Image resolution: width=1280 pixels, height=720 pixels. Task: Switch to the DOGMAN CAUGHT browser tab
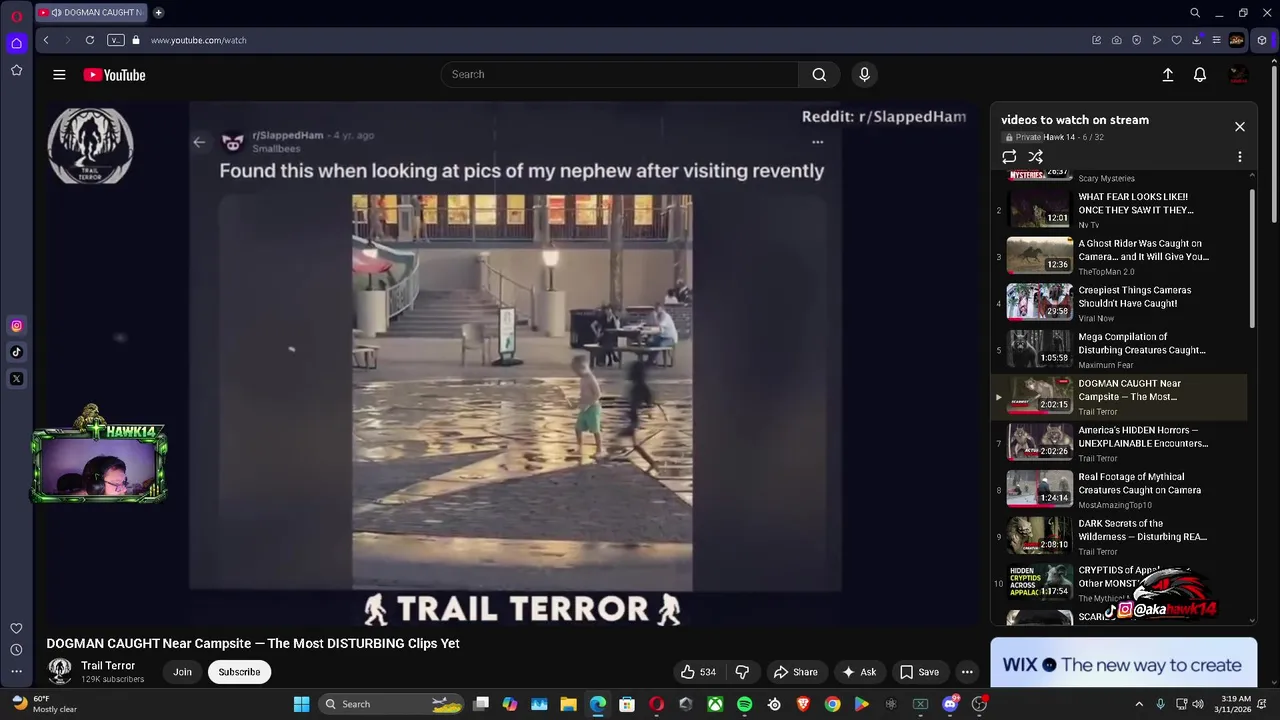(x=90, y=13)
